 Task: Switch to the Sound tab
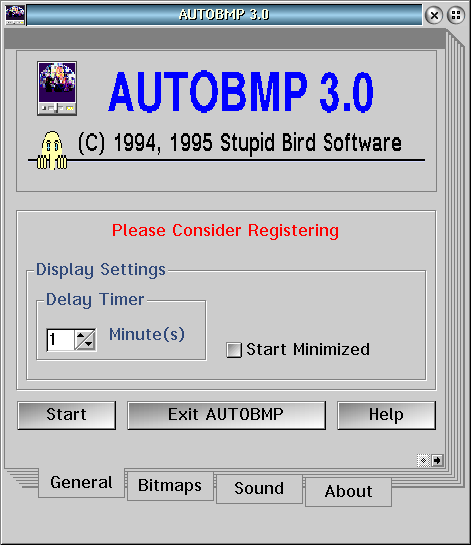[x=259, y=488]
